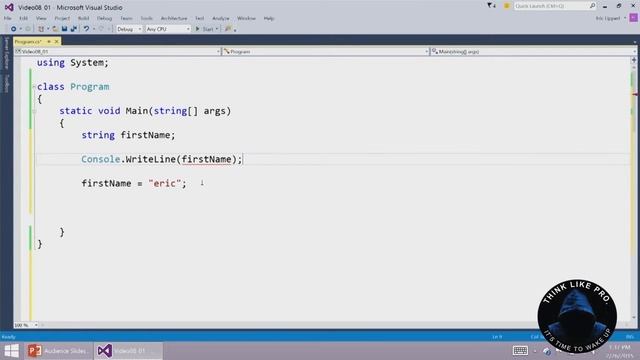
Task: Click the Ready status bar text
Action: click(x=9, y=337)
